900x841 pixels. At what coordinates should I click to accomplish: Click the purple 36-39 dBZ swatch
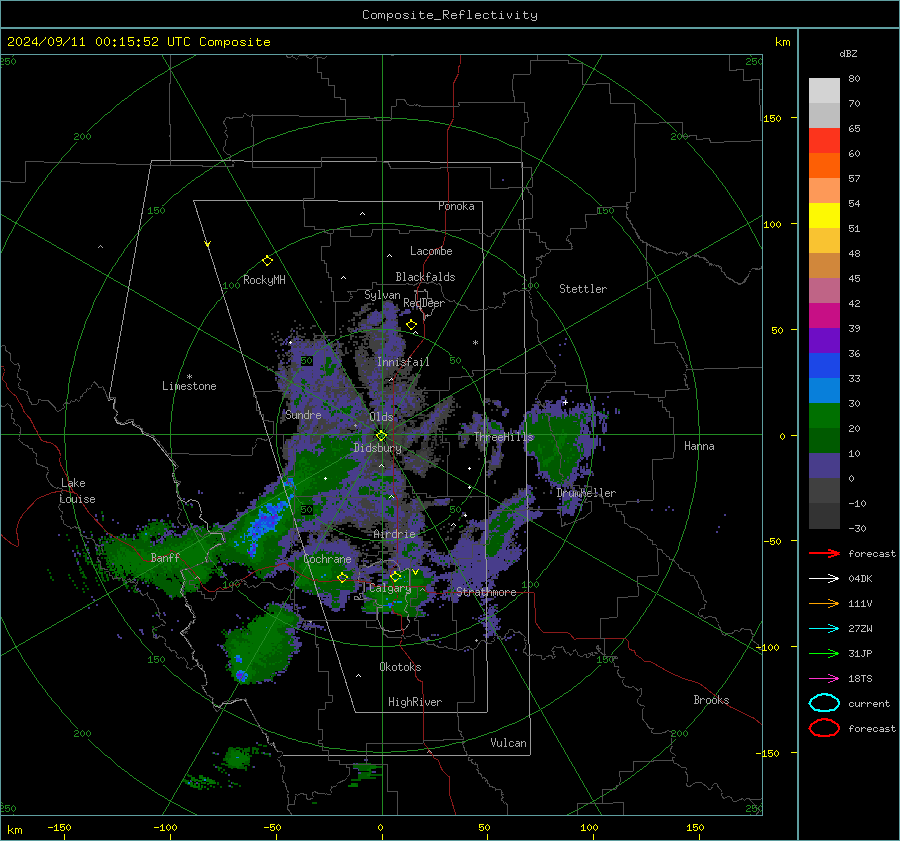(824, 340)
